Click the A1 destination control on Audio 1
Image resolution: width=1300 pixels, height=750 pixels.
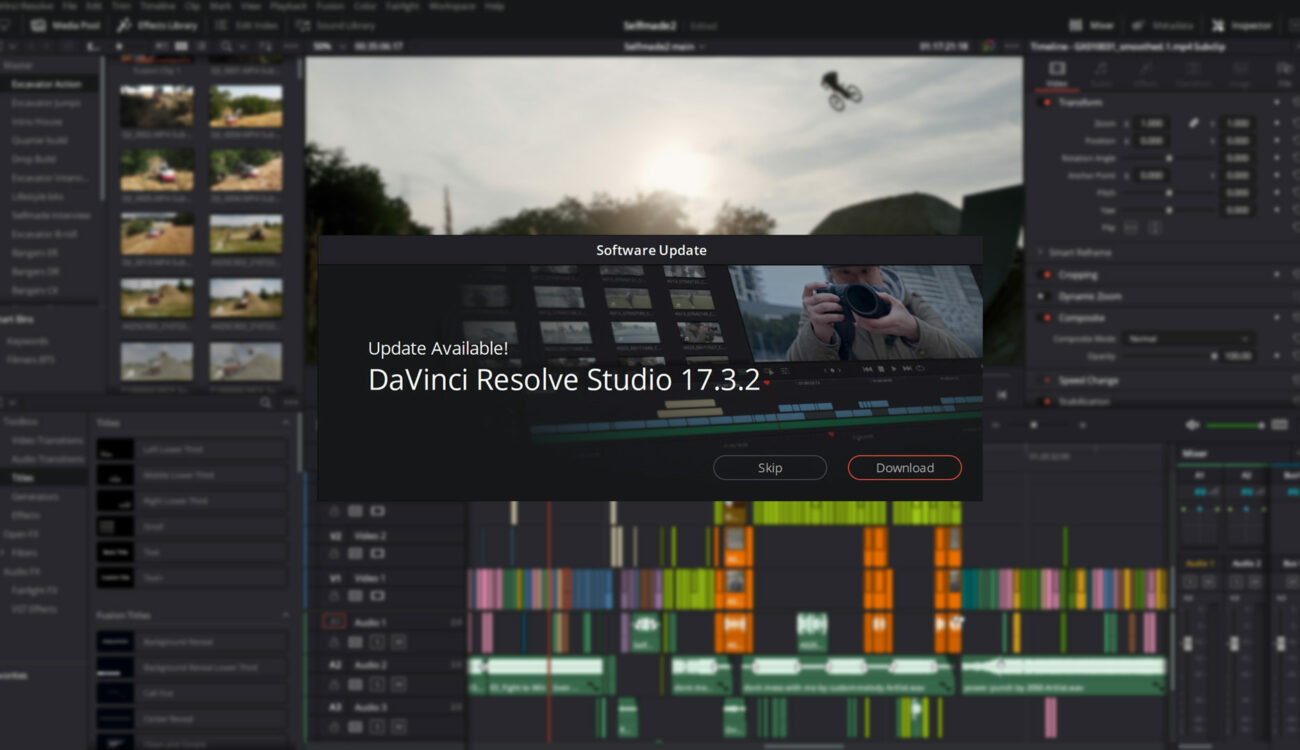(x=334, y=622)
